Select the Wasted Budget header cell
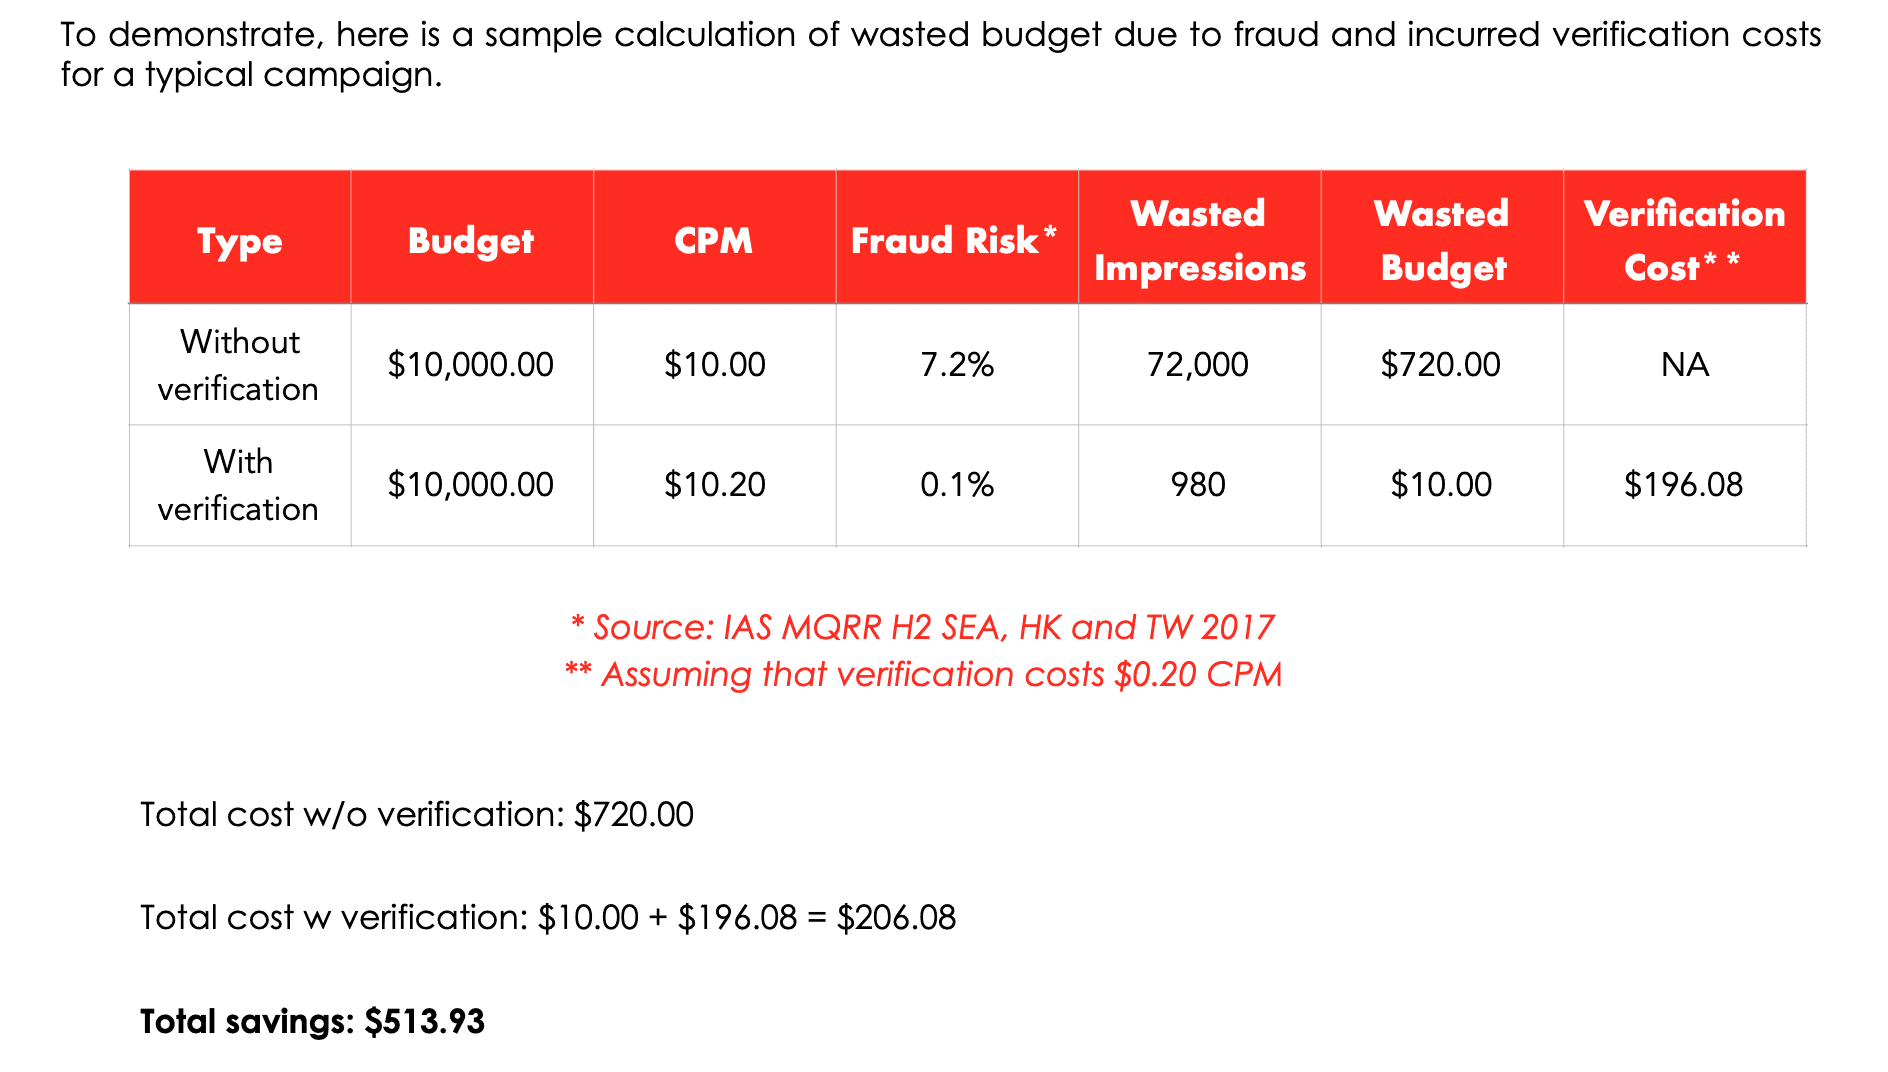Screen dimensions: 1888x1072 [1442, 241]
